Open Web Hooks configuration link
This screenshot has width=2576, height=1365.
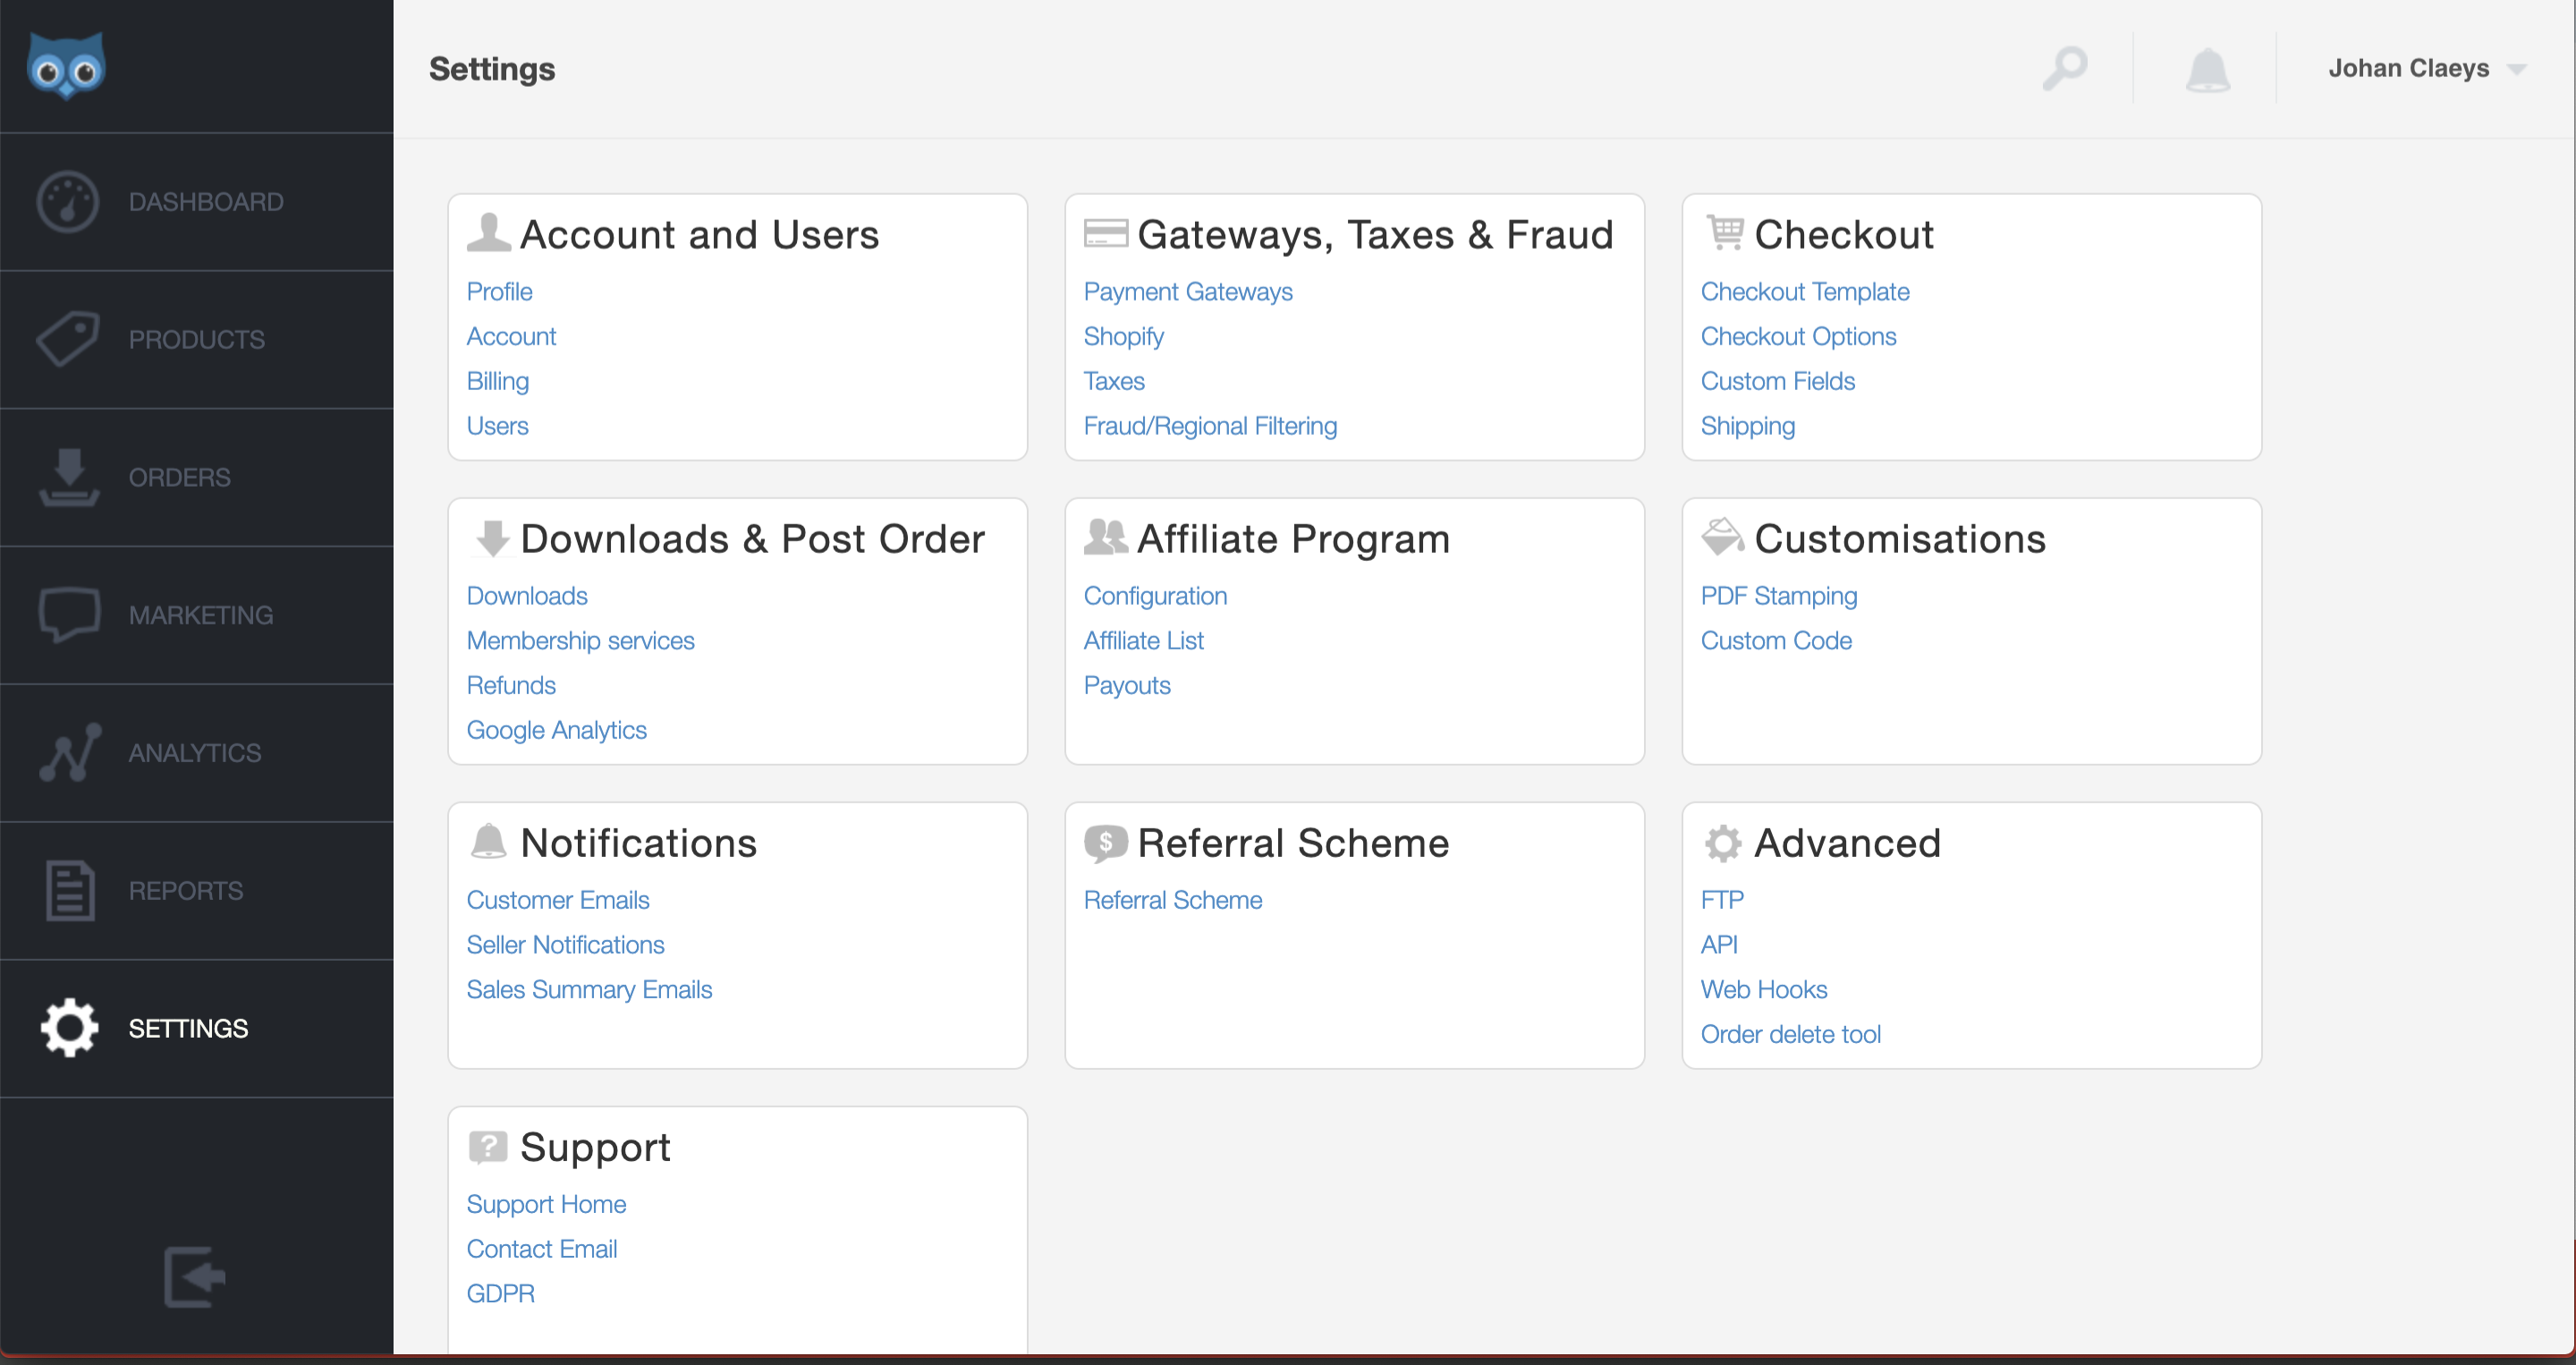tap(1765, 988)
